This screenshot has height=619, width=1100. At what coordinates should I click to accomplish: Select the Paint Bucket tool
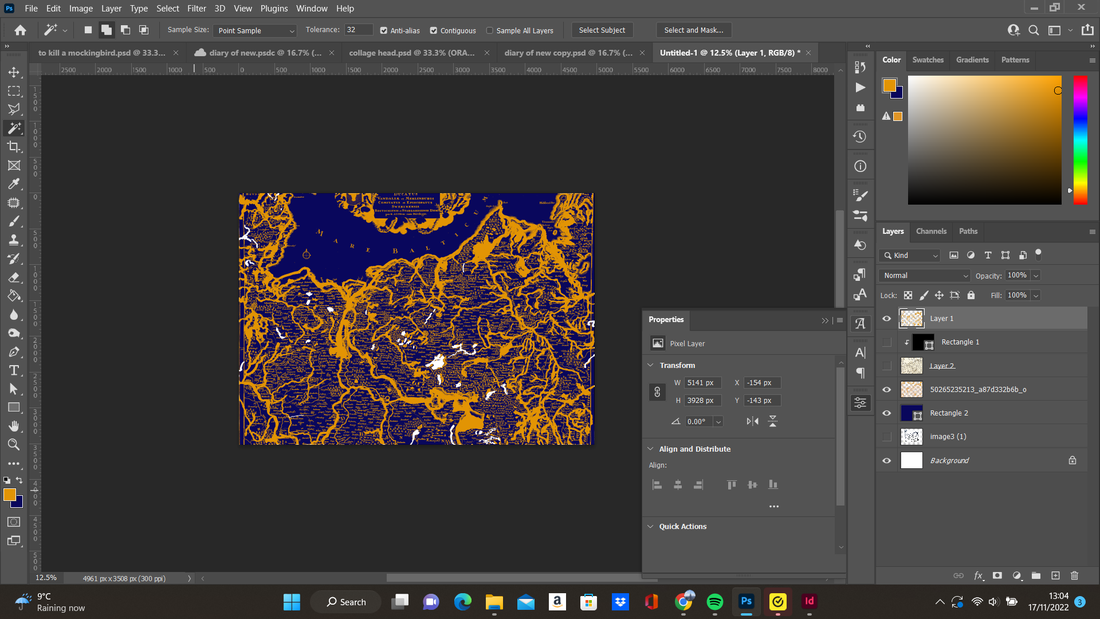(x=14, y=295)
